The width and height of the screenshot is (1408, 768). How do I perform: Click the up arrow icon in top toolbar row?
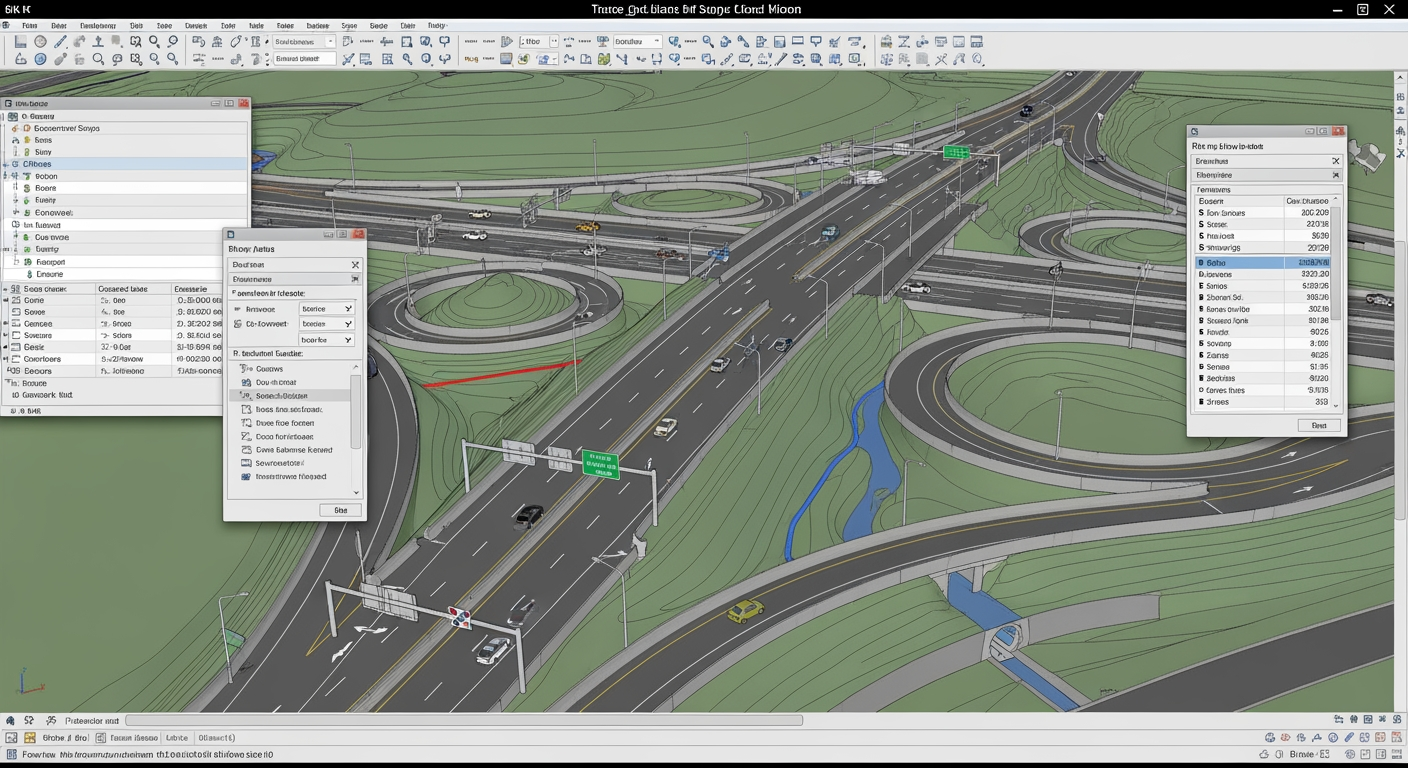pos(98,42)
